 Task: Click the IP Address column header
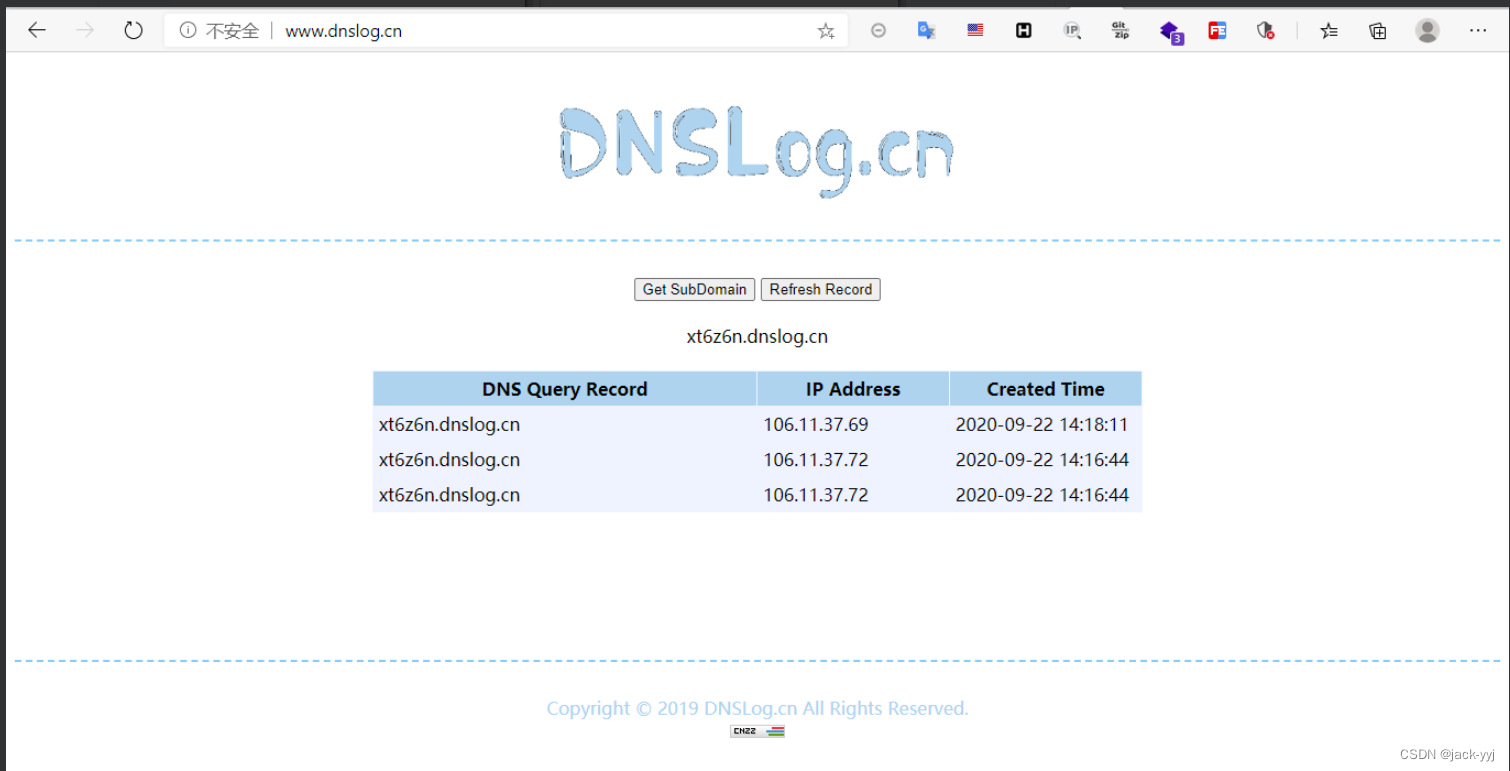click(853, 389)
